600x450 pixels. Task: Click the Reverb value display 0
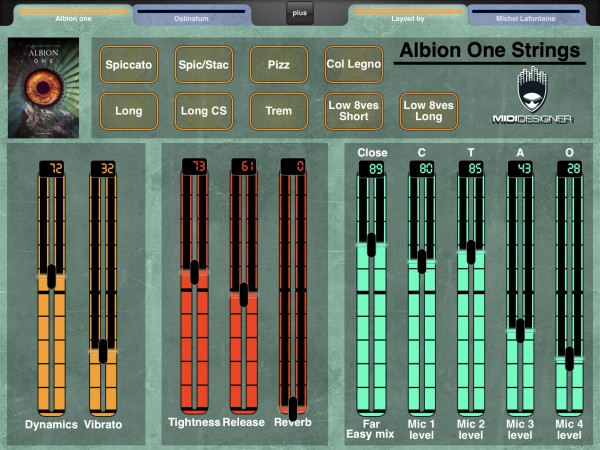(x=293, y=166)
